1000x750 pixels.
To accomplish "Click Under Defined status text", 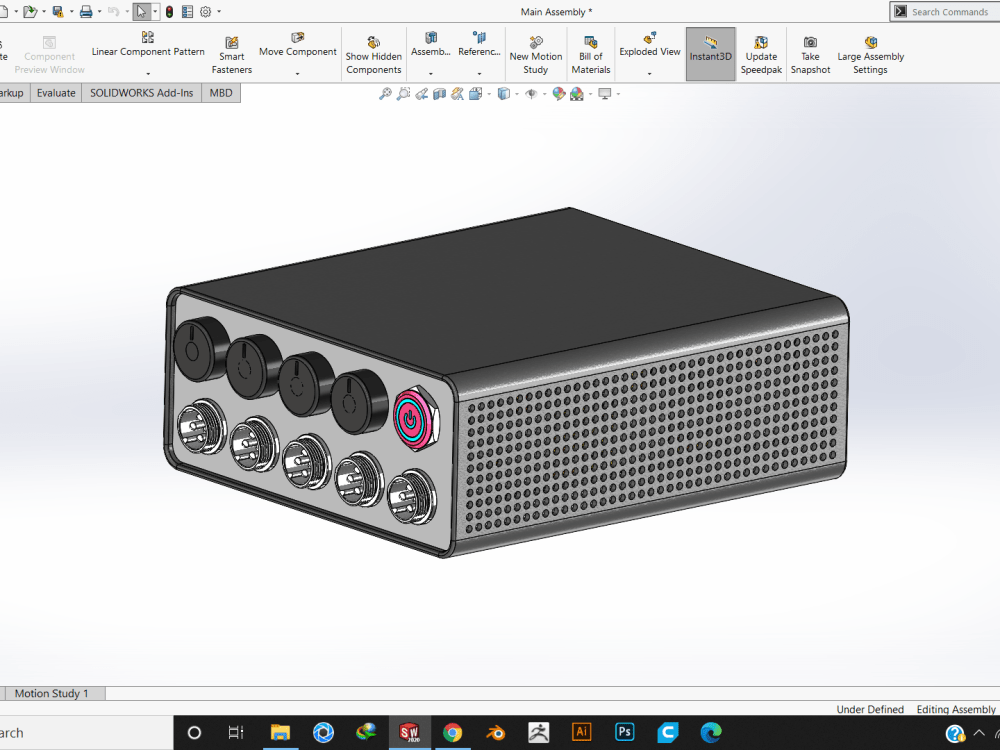I will click(870, 709).
